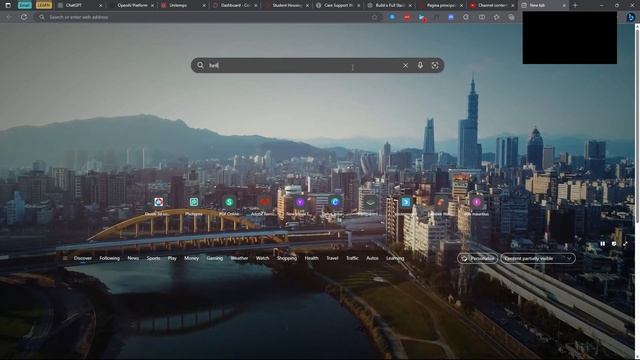Select the News feed tab
Viewport: 640px width, 360px height.
coord(133,258)
